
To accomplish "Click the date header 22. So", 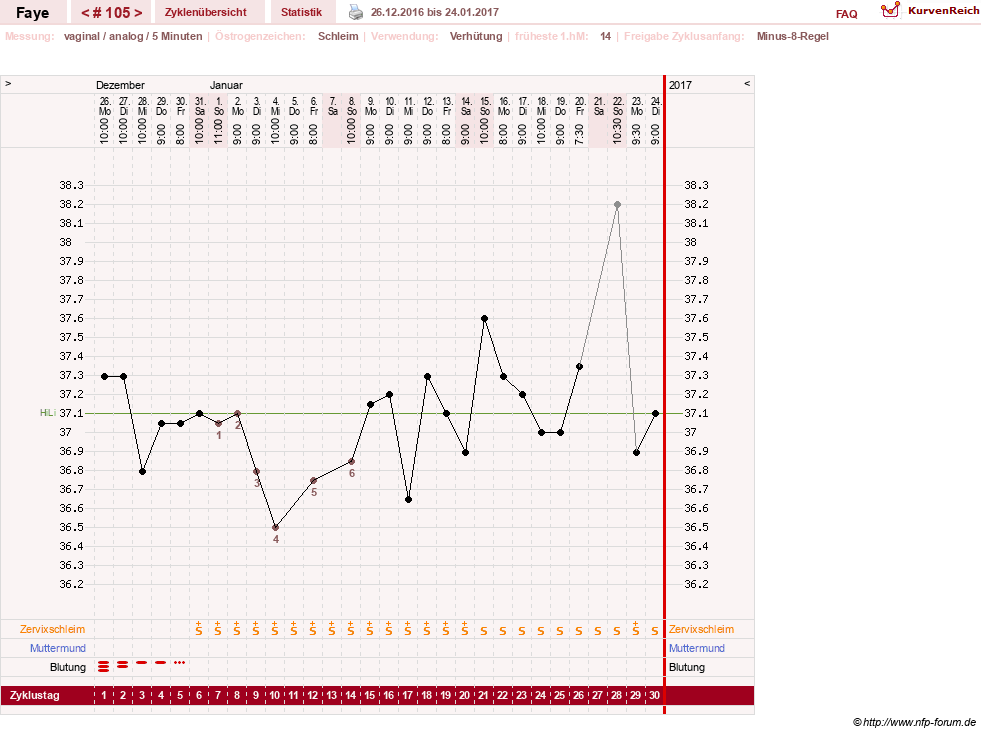I will pyautogui.click(x=618, y=106).
